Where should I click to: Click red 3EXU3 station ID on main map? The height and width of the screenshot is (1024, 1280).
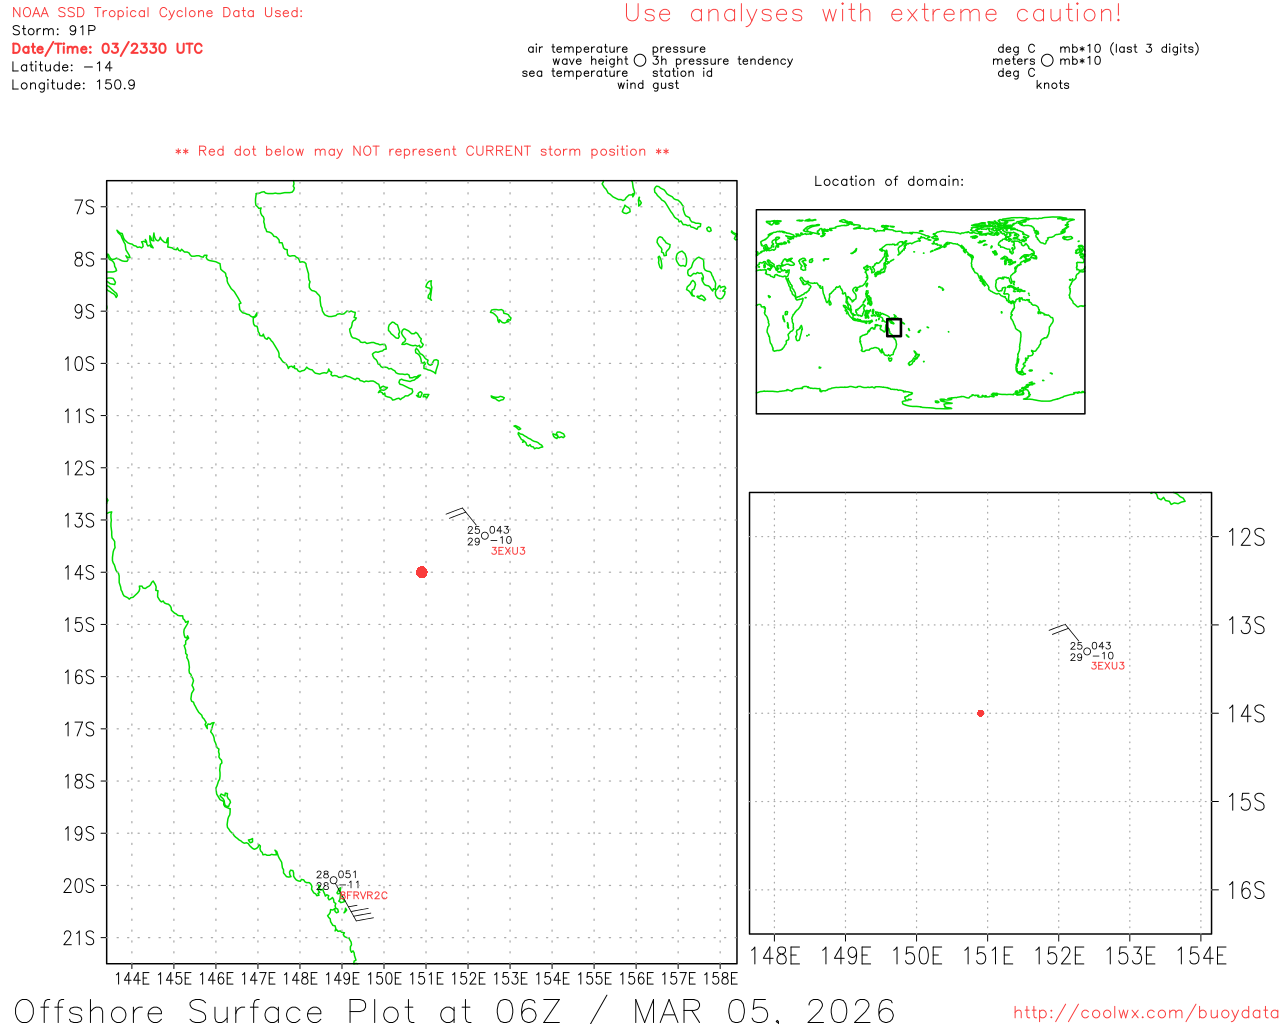[x=508, y=551]
